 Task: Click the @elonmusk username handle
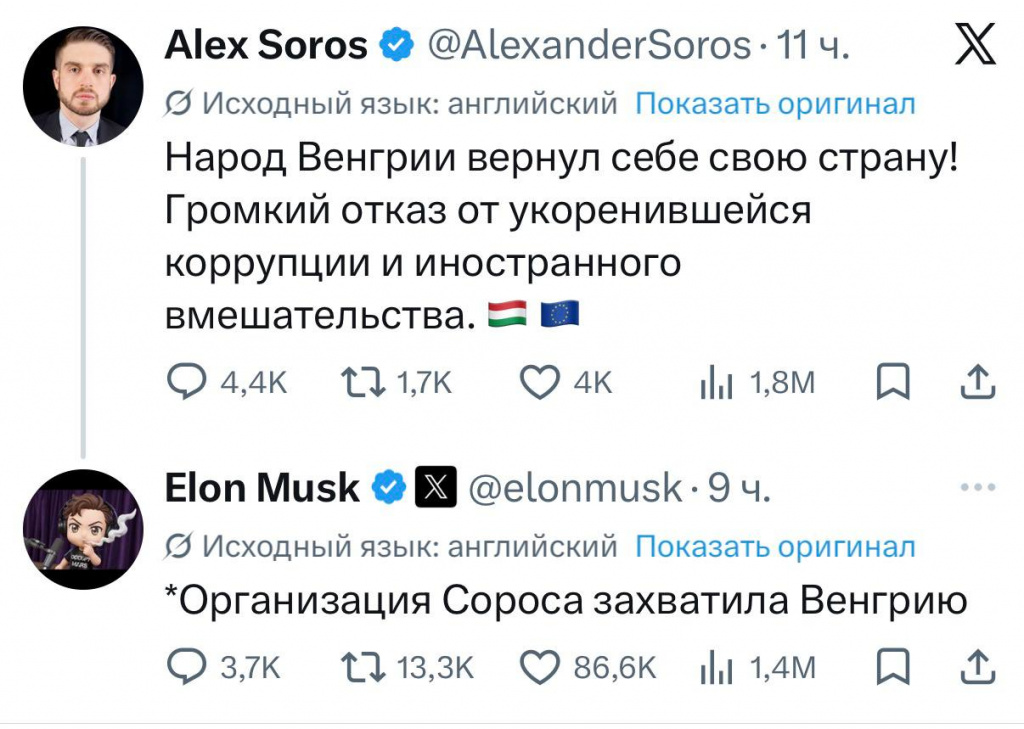(573, 487)
